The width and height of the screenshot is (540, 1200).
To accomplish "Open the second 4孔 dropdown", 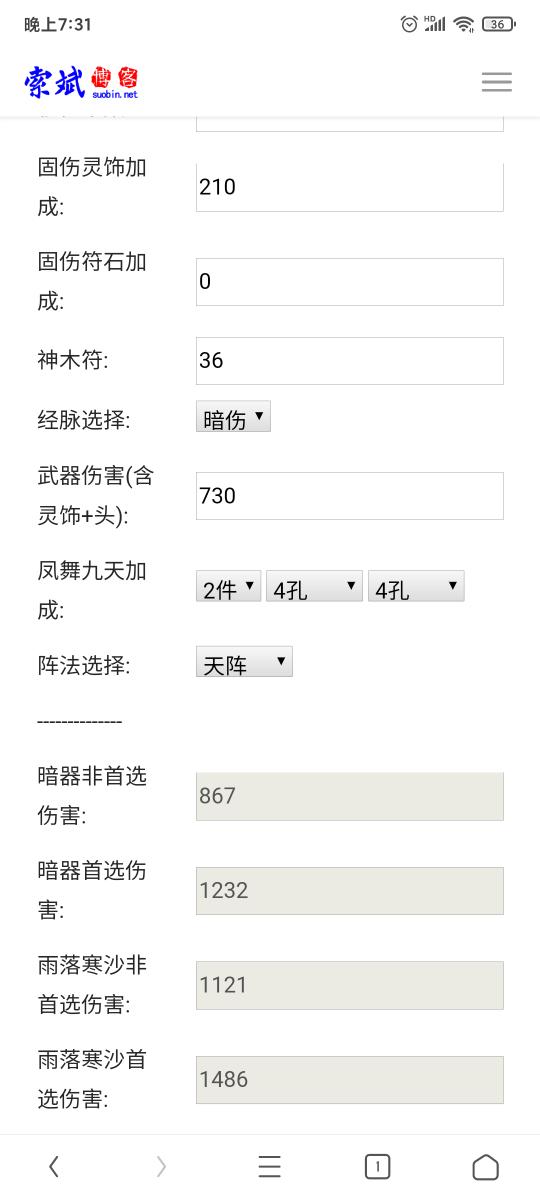I will pyautogui.click(x=416, y=587).
